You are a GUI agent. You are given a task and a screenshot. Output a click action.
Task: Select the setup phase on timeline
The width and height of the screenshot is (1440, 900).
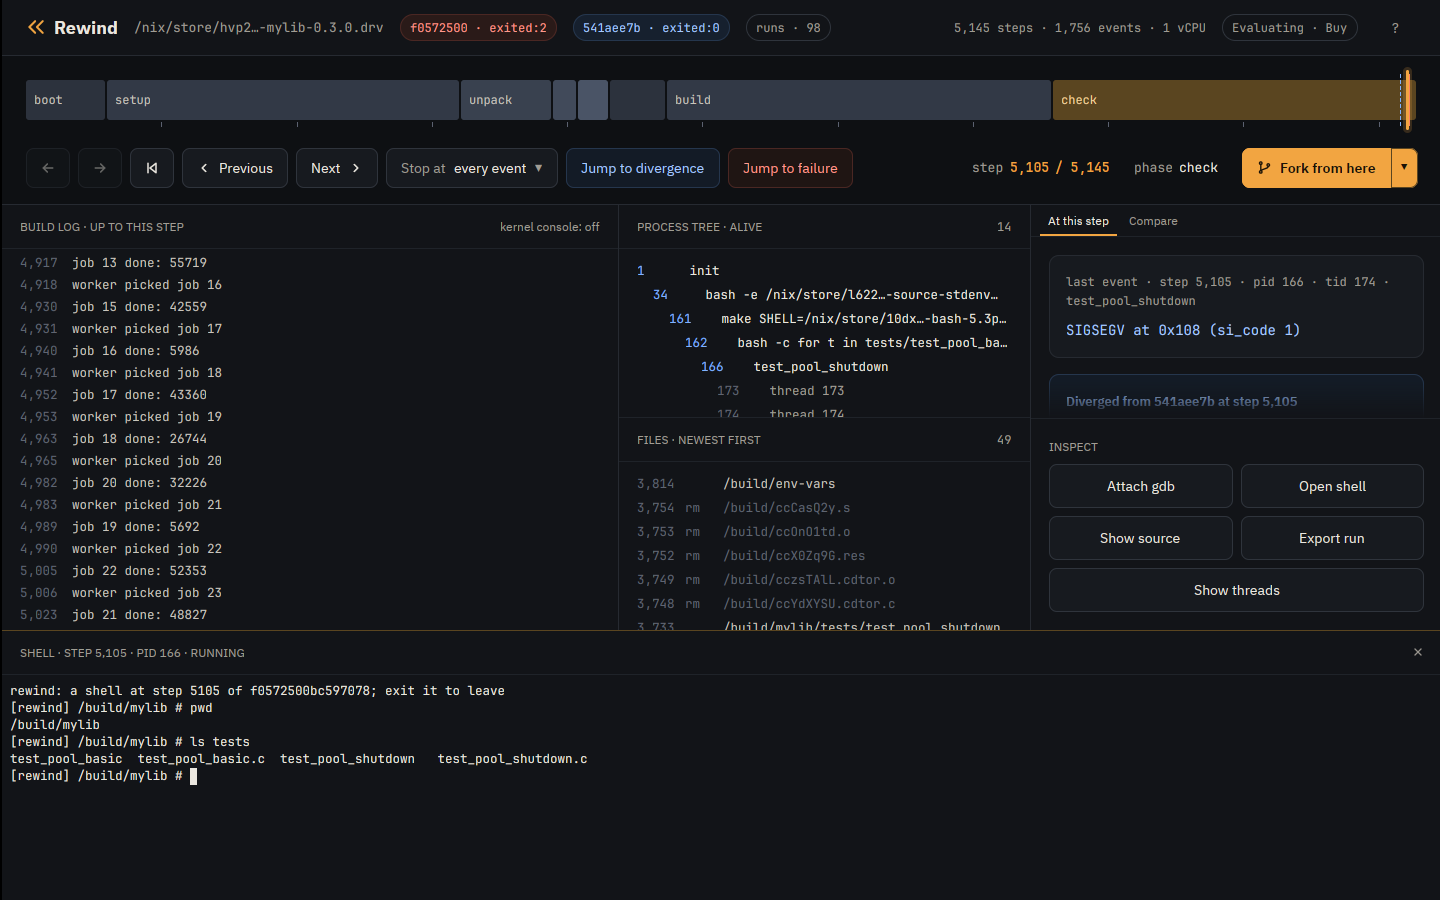pos(283,100)
